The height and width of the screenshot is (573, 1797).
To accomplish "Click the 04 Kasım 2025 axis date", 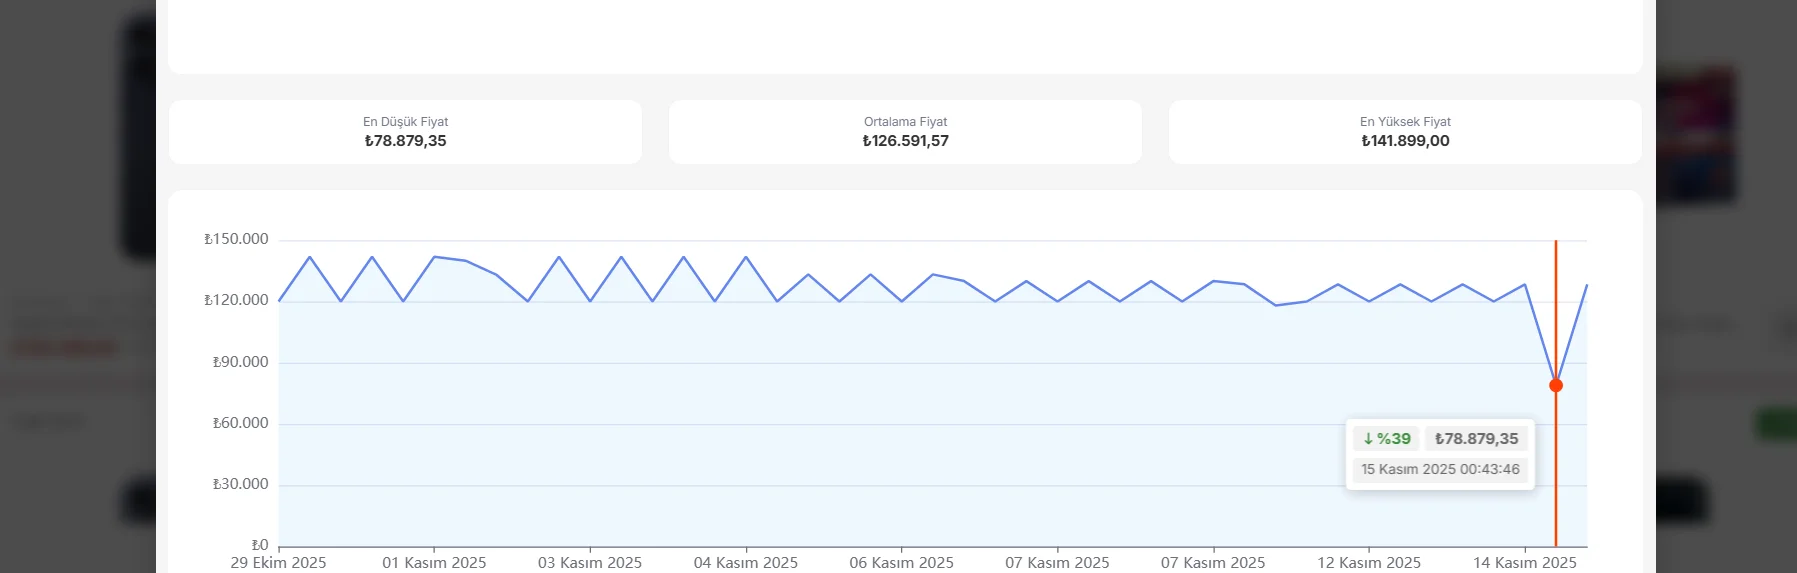I will pyautogui.click(x=746, y=563).
